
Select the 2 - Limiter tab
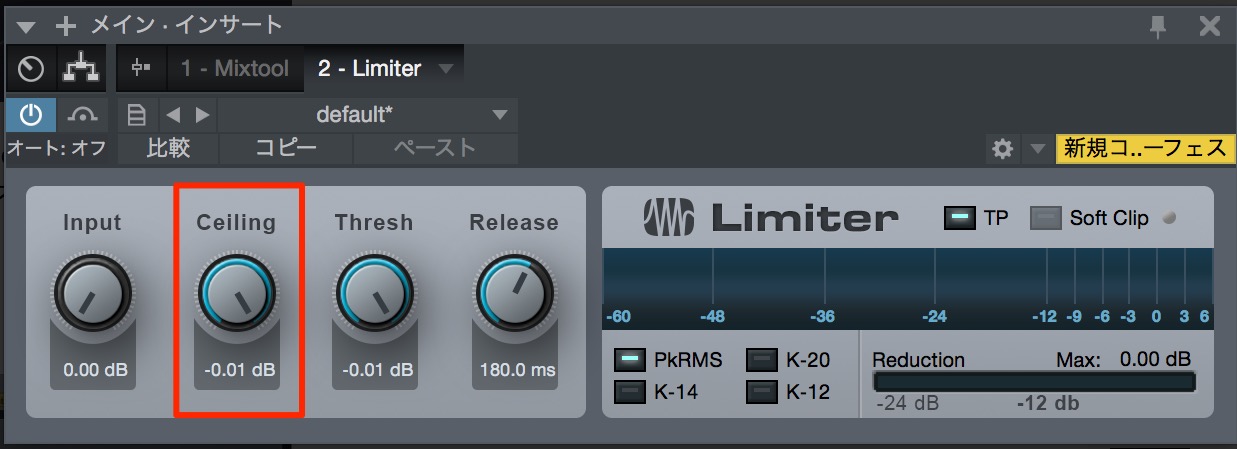point(369,68)
